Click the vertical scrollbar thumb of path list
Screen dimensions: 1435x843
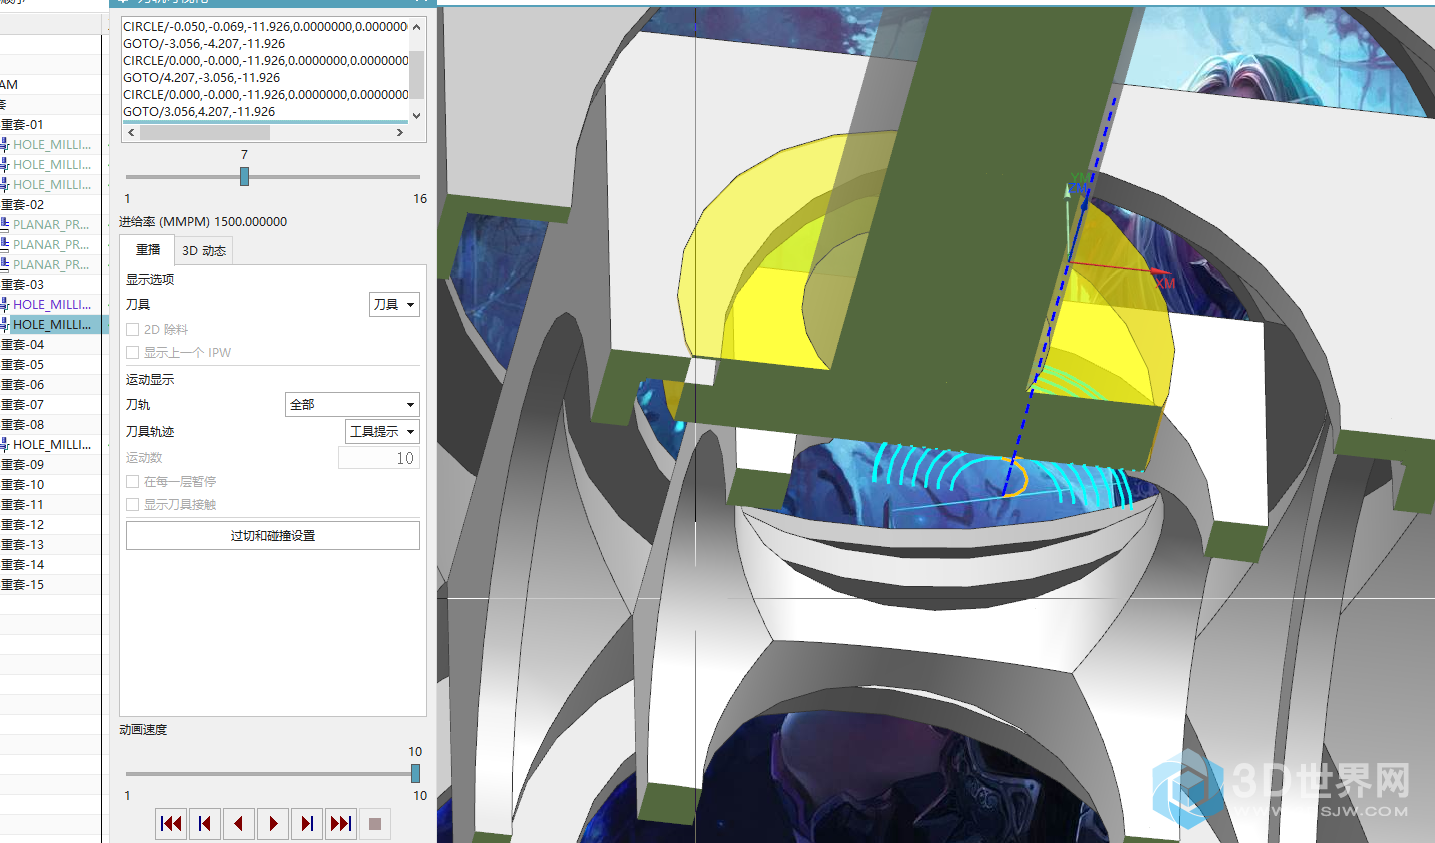[x=417, y=74]
